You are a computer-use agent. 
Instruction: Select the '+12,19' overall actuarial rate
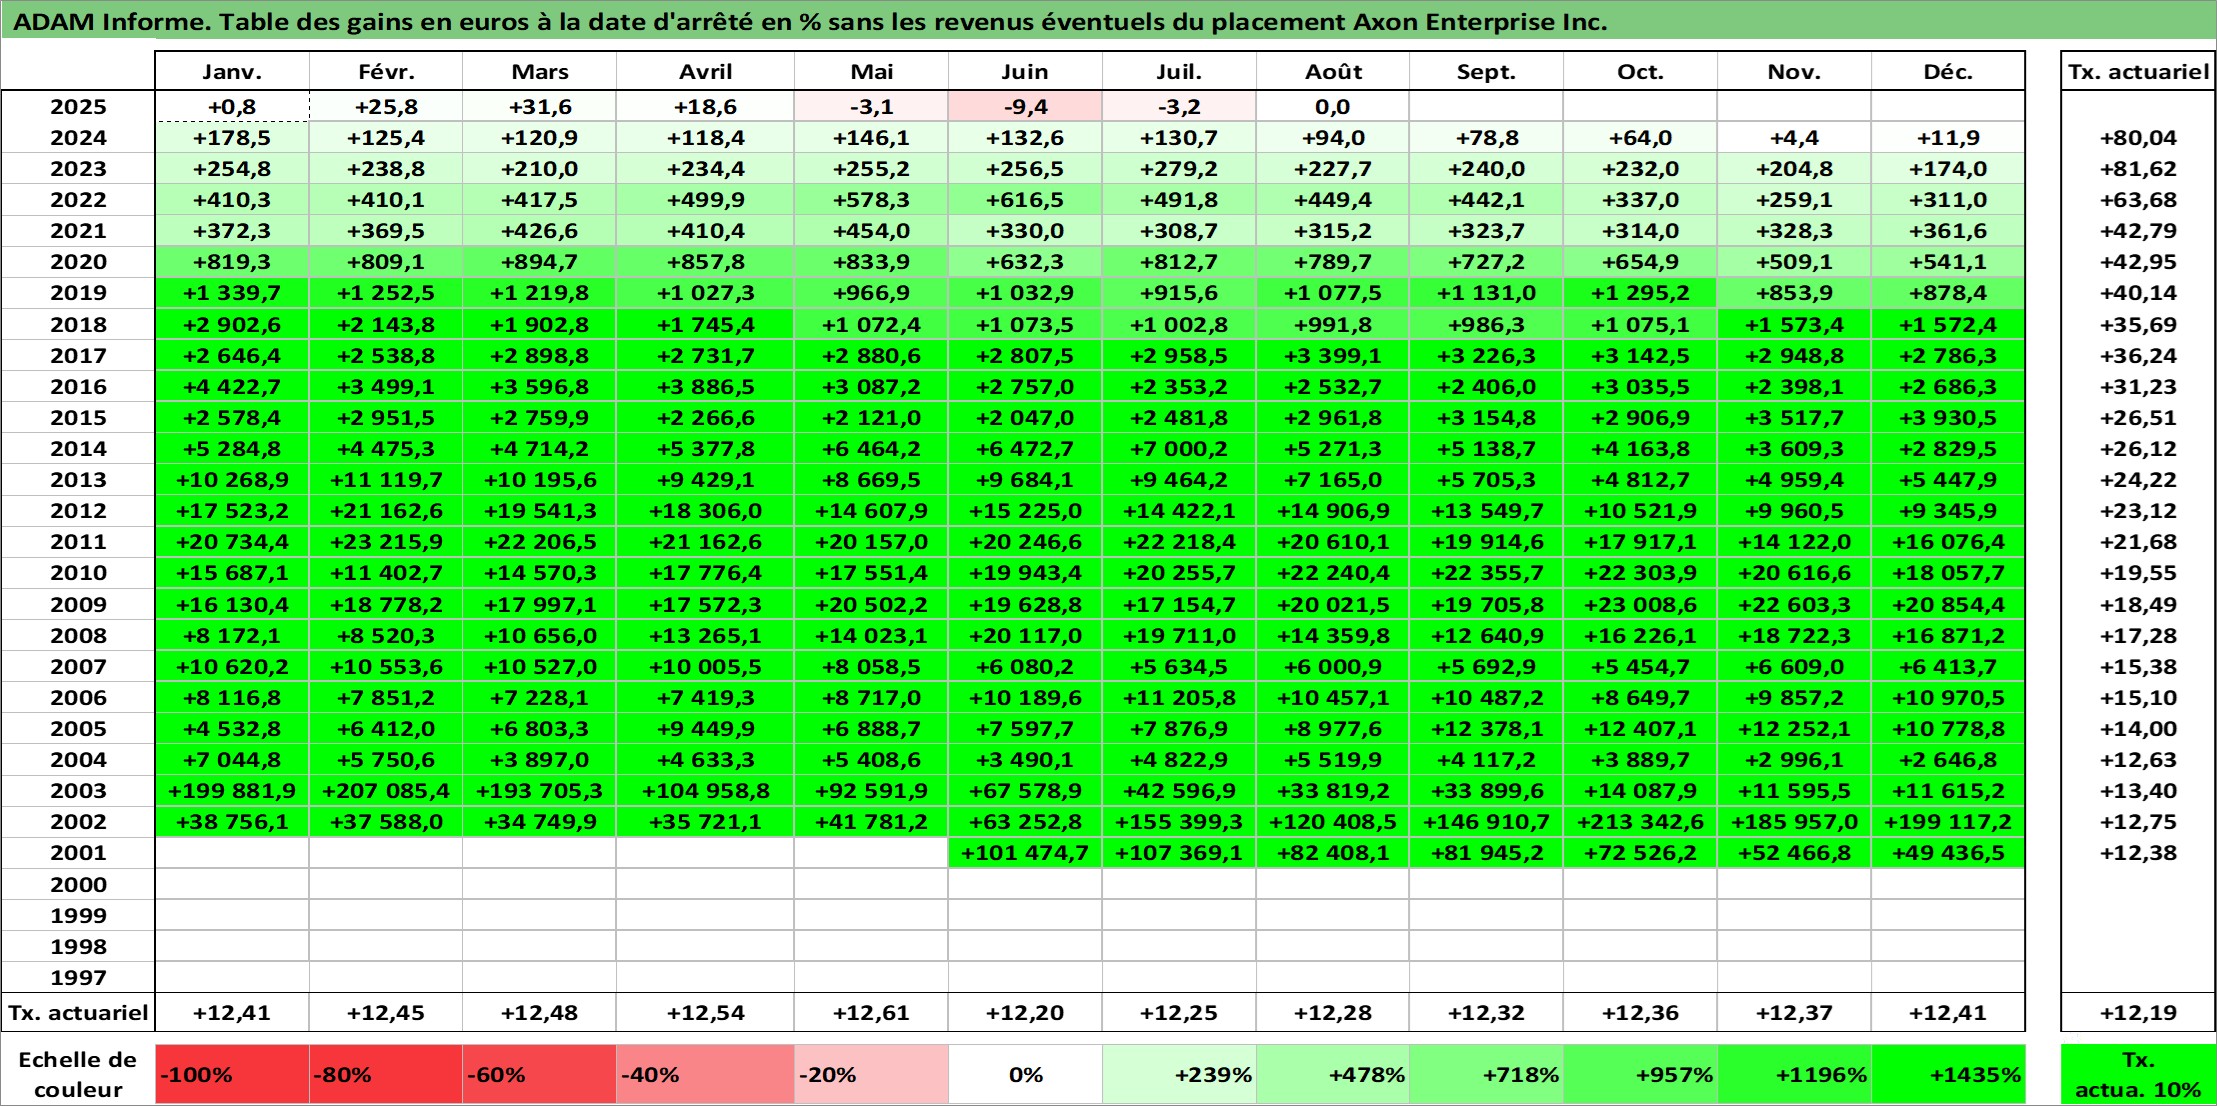pyautogui.click(x=2138, y=1013)
